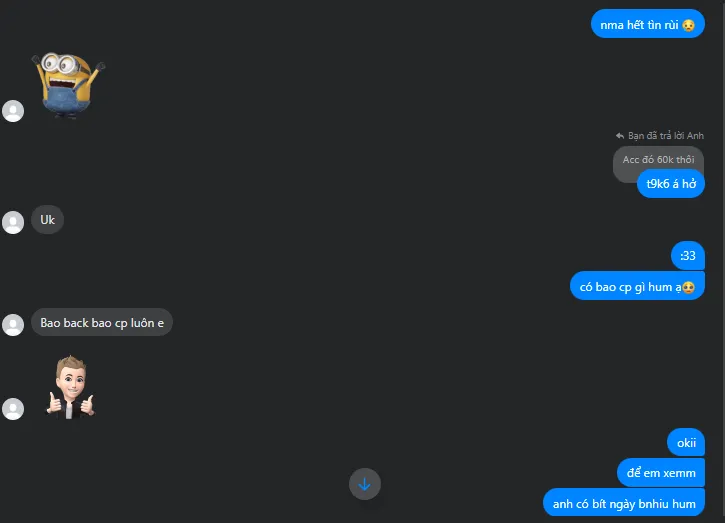Select the ':33' message bubble

[x=688, y=255]
